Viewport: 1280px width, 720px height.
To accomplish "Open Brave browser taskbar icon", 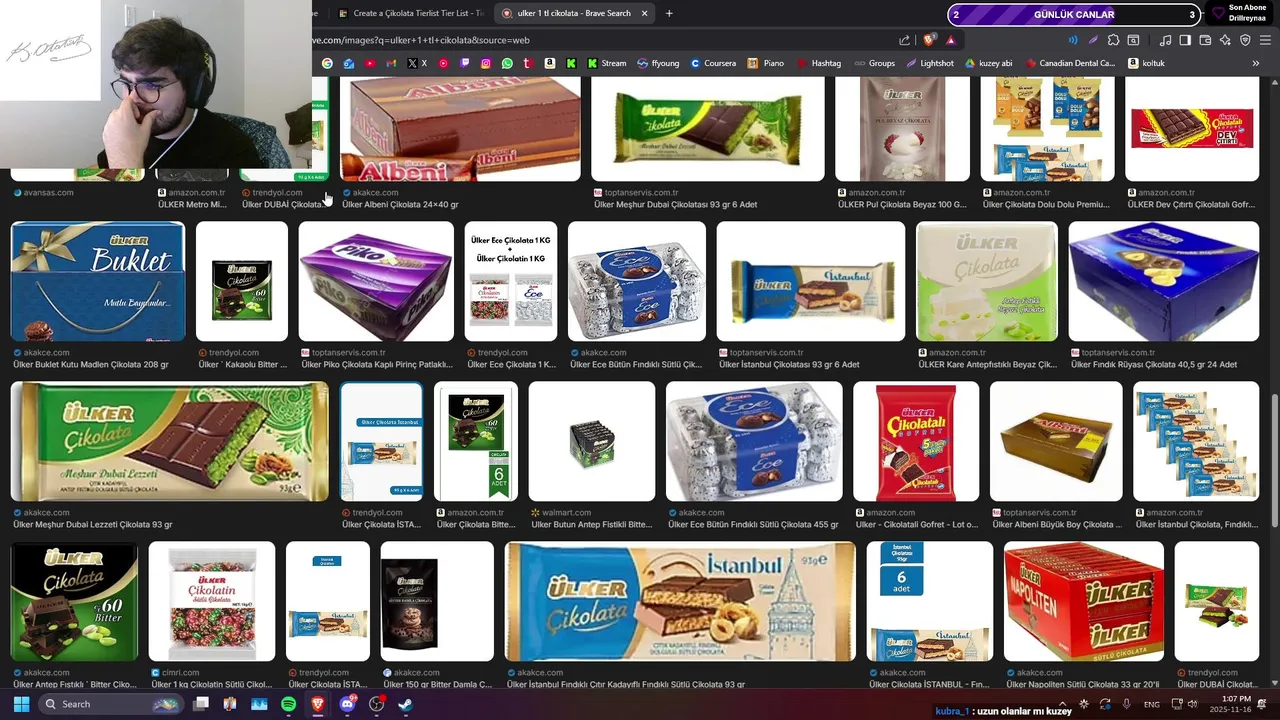I will pos(318,704).
